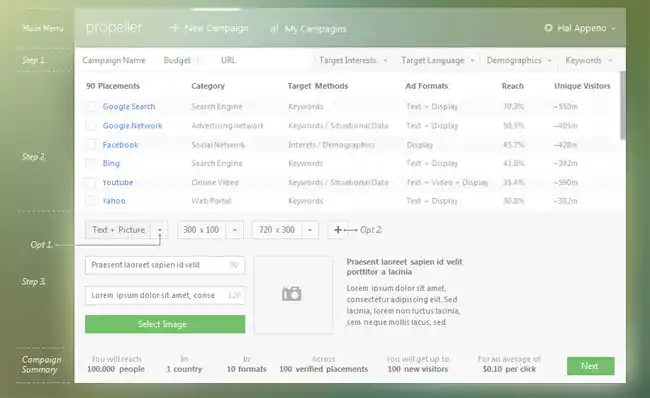Open the Text + Picture format dropdown arrow
Image resolution: width=650 pixels, height=398 pixels.
(160, 230)
